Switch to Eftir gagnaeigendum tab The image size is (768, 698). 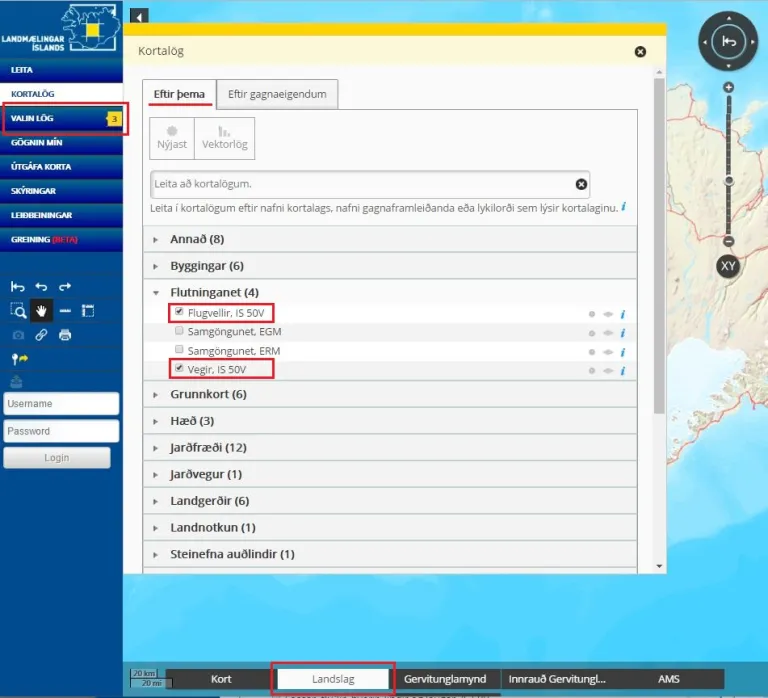click(277, 94)
